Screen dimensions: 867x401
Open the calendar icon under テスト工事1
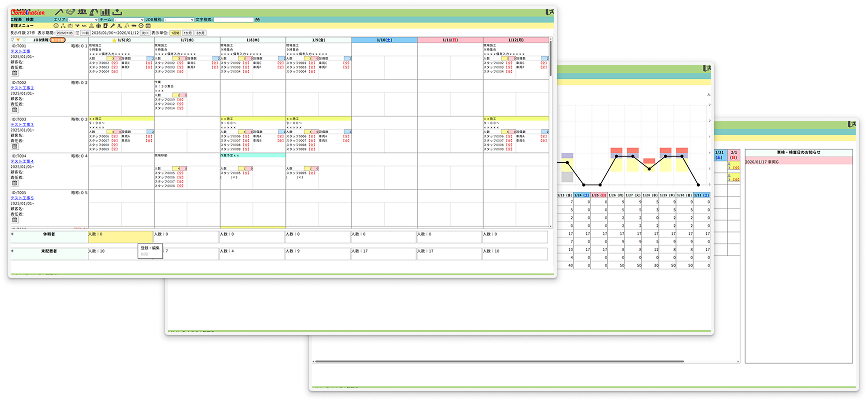pyautogui.click(x=15, y=73)
